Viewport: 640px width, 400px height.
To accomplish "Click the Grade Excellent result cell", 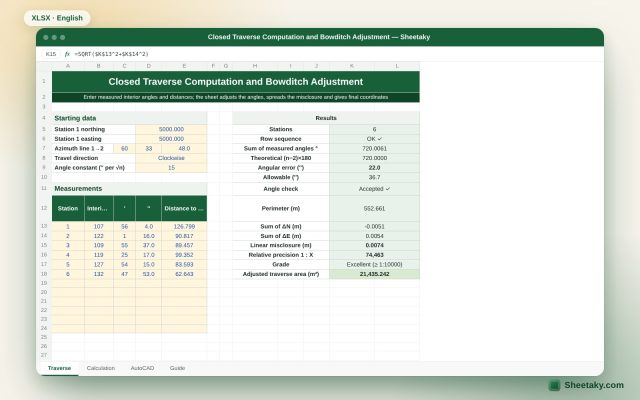I will [x=374, y=264].
